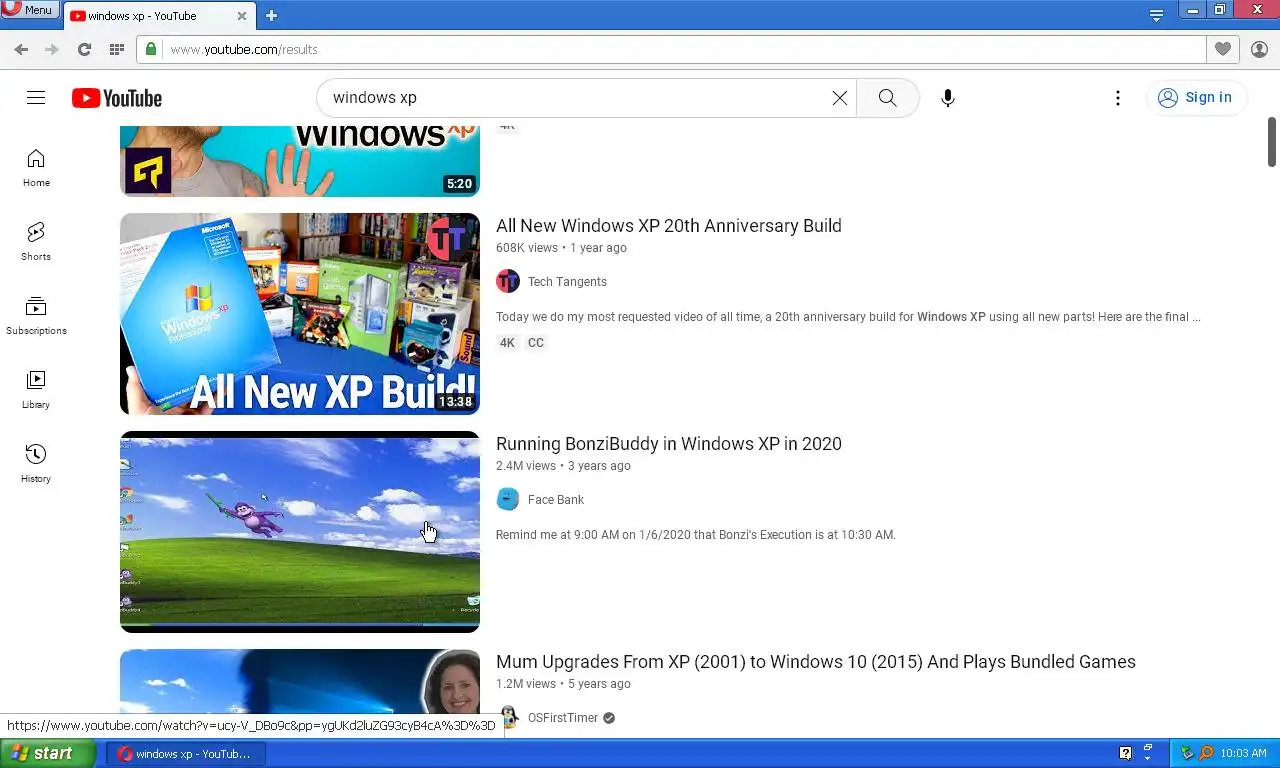This screenshot has height=768, width=1280.
Task: Open a new browser tab
Action: [271, 15]
